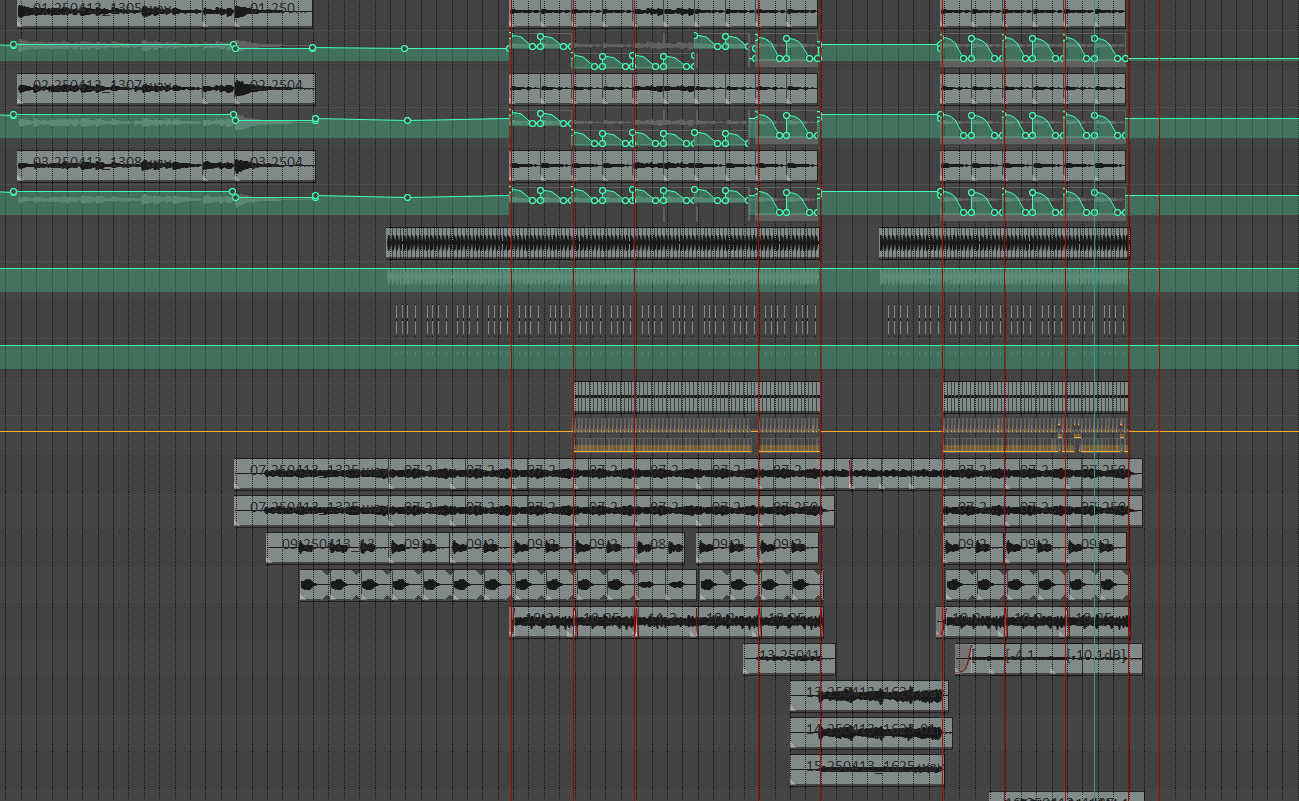The height and width of the screenshot is (801, 1299).
Task: Select the clip labeled 08 among the 09 clips
Action: click(660, 548)
